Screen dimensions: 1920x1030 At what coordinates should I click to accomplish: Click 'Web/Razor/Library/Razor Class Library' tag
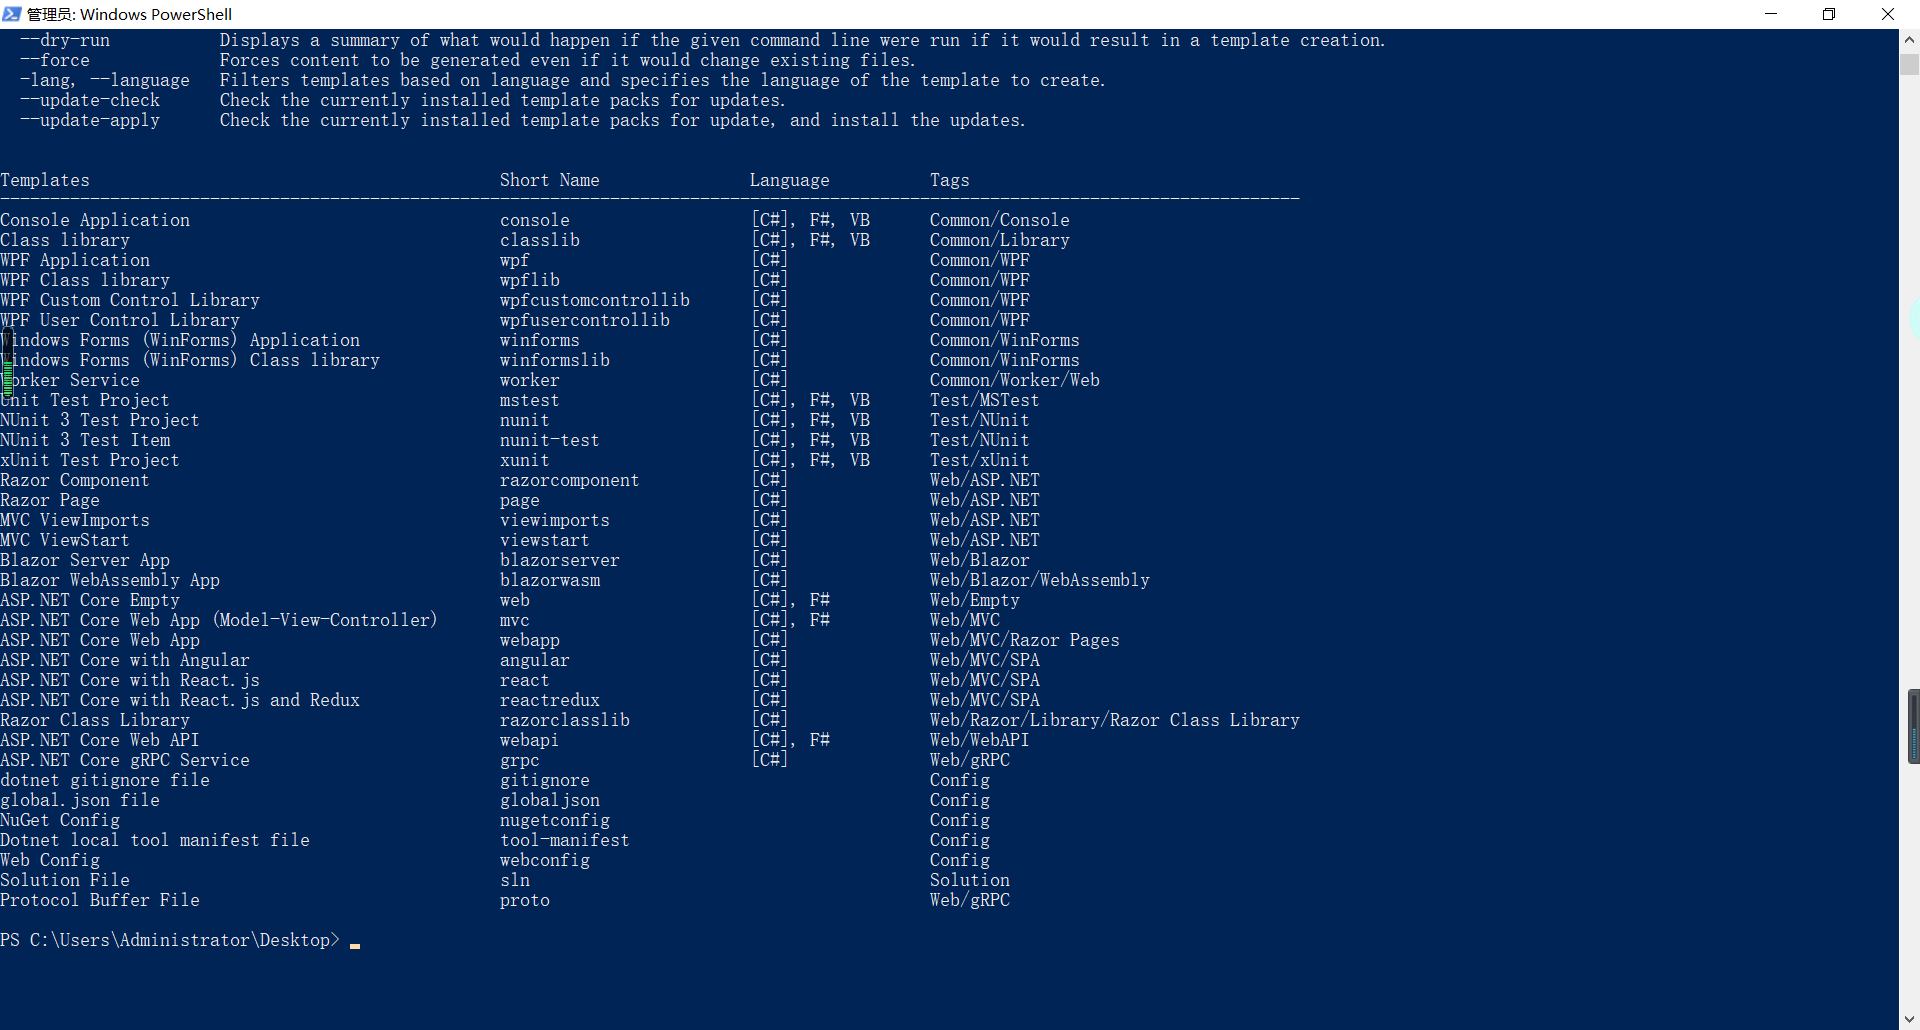(1115, 720)
